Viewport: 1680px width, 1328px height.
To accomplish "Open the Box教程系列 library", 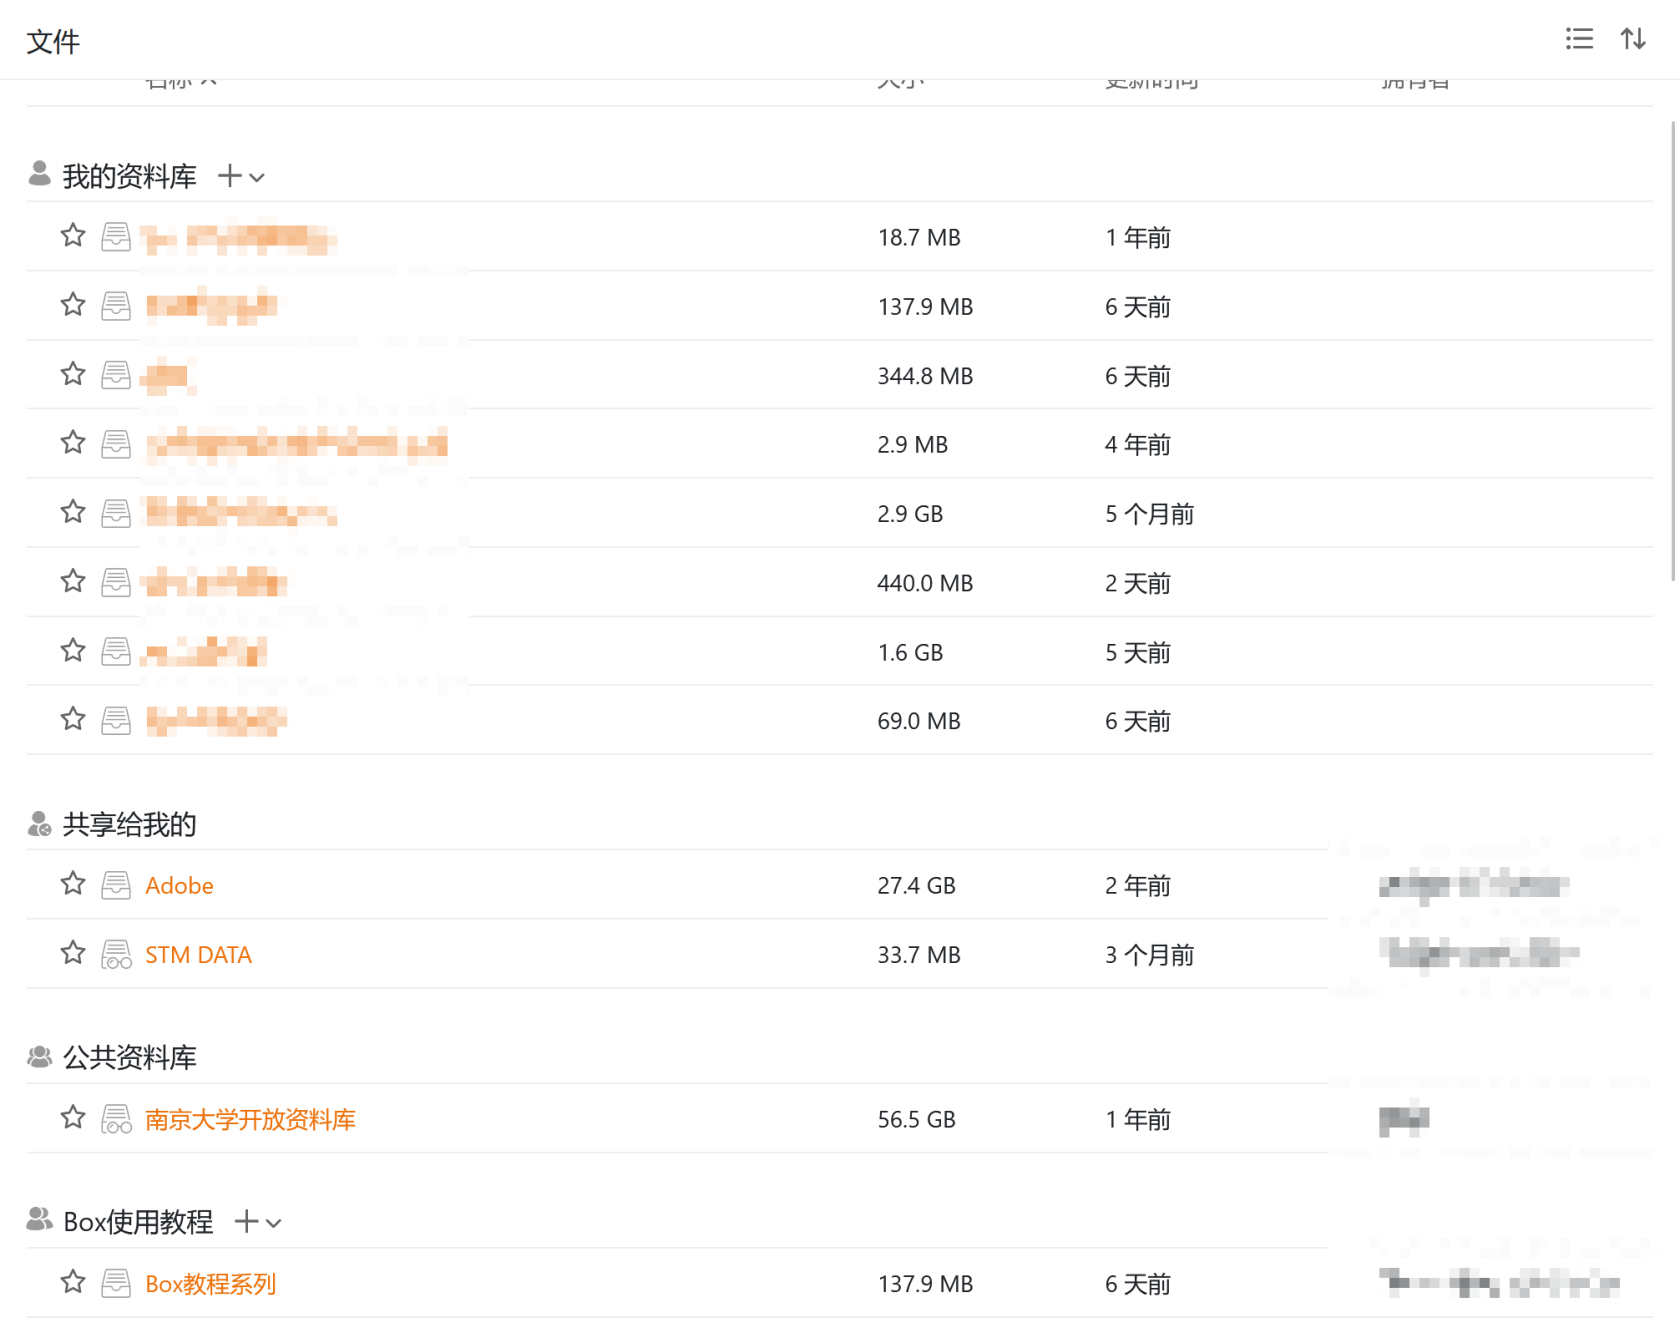I will tap(210, 1284).
